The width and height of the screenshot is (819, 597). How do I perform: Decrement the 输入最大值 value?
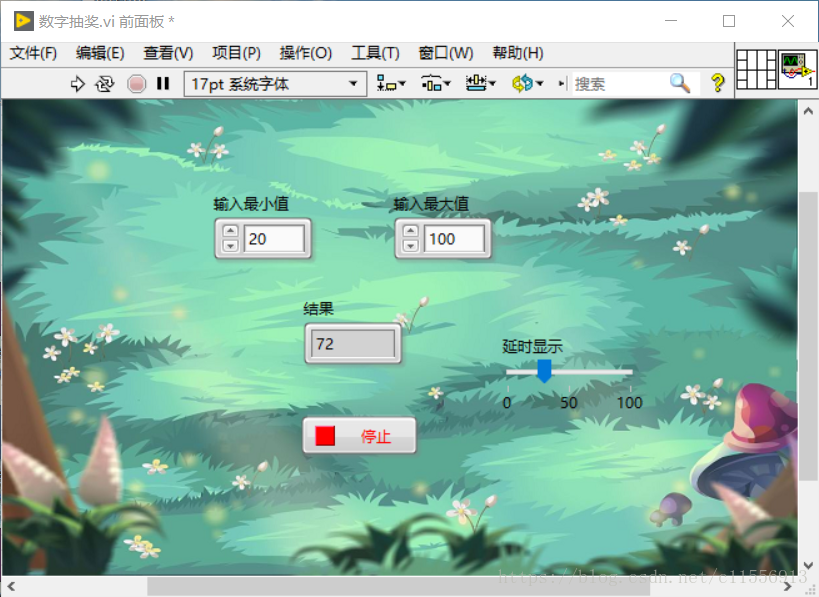click(x=411, y=245)
